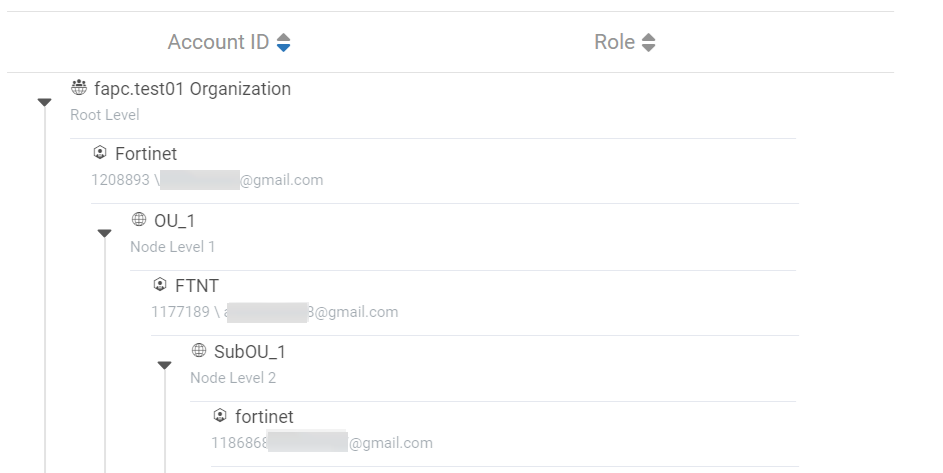Click the Account ID column header
Image resolution: width=943 pixels, height=473 pixels.
coord(218,42)
